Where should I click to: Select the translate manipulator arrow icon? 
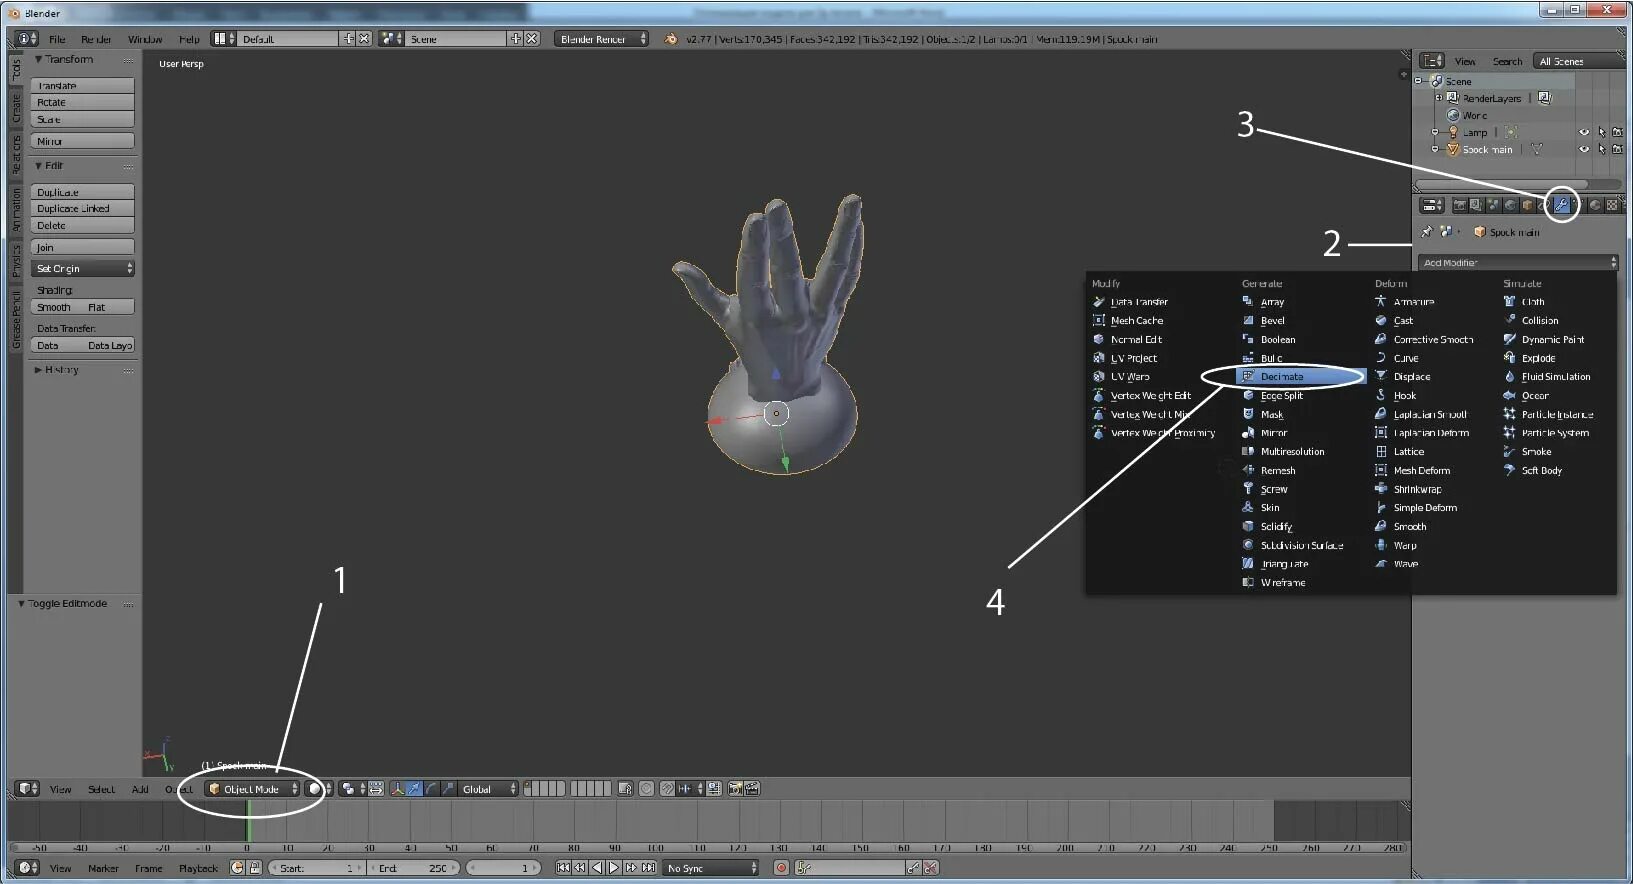coord(413,789)
